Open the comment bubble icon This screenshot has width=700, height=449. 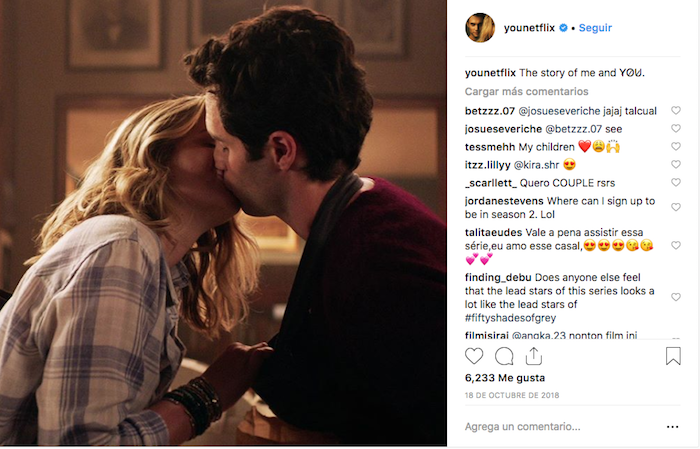pos(504,356)
